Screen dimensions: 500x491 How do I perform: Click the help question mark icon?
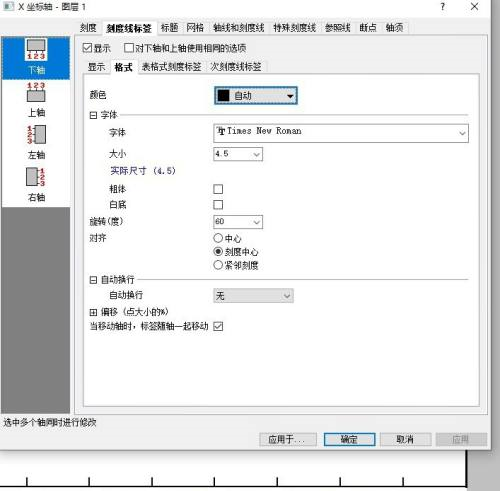442,7
